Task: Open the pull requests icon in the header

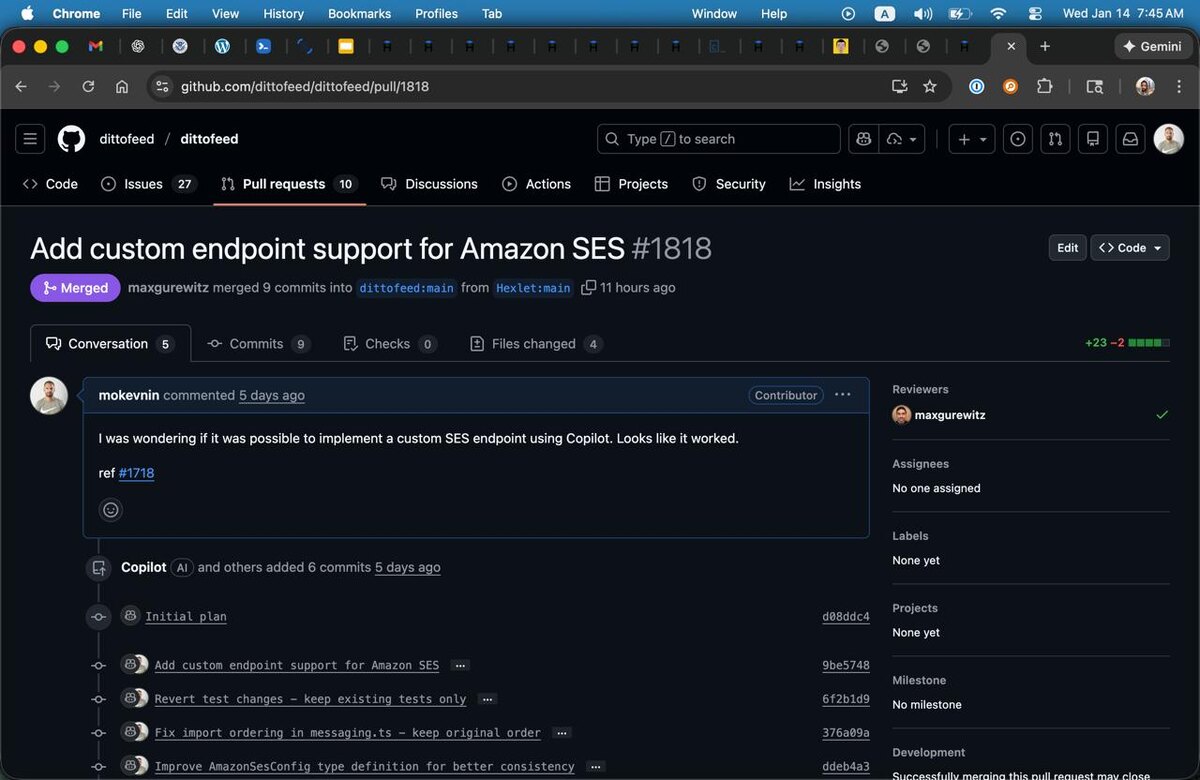Action: (x=1055, y=139)
